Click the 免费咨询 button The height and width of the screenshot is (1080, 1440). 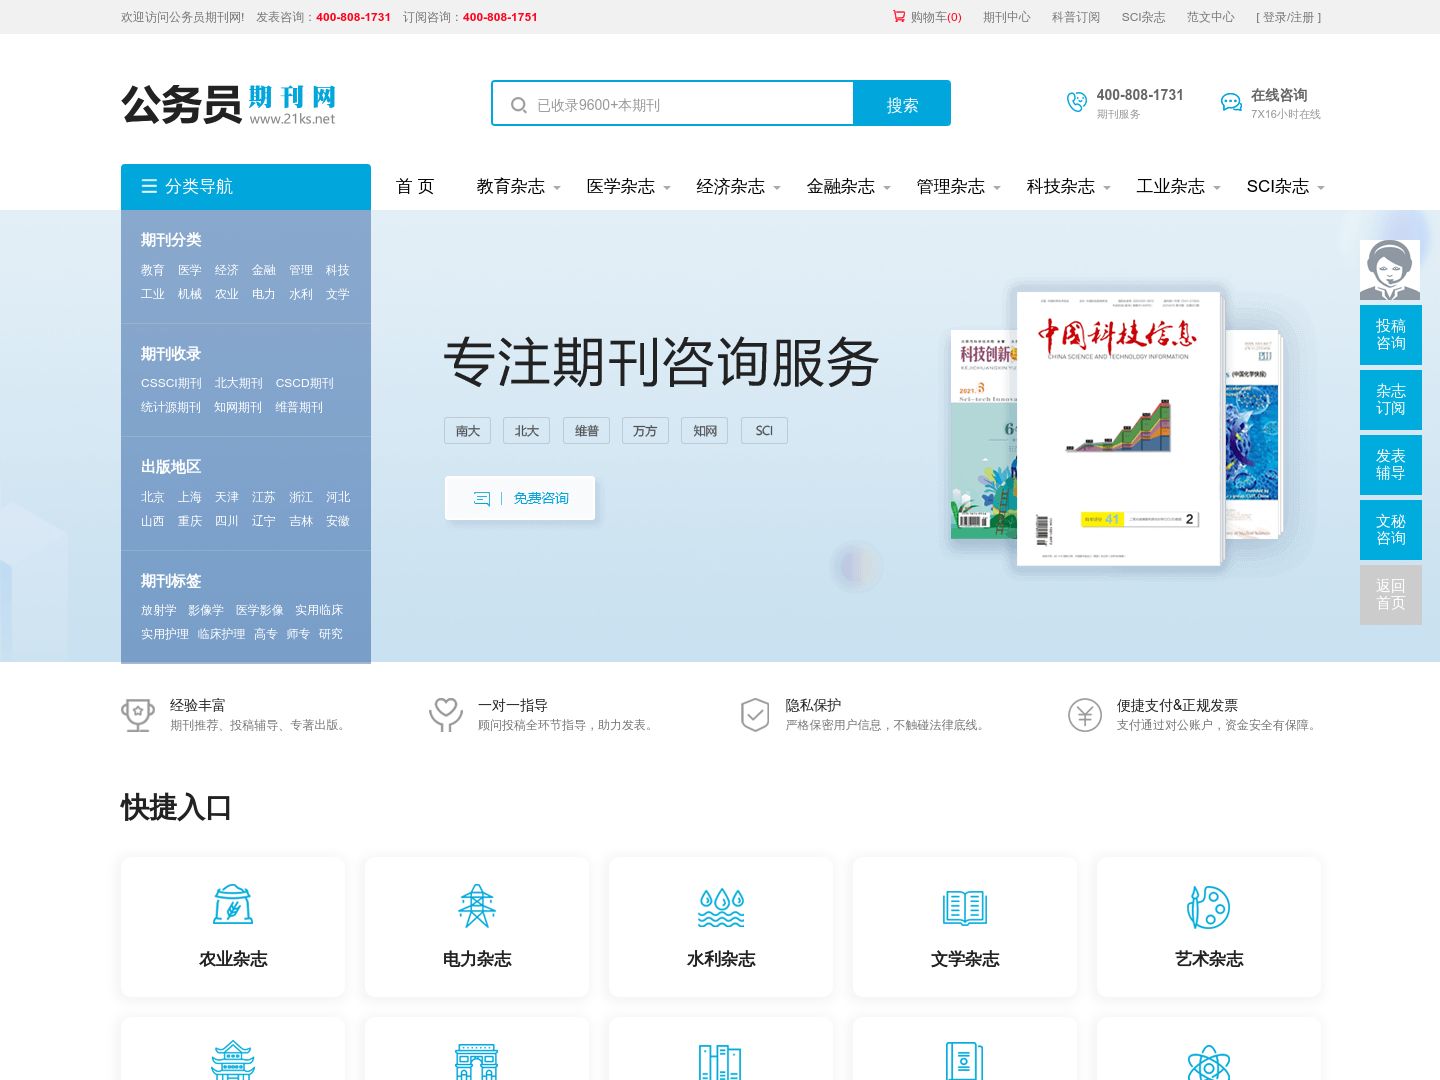click(x=520, y=498)
